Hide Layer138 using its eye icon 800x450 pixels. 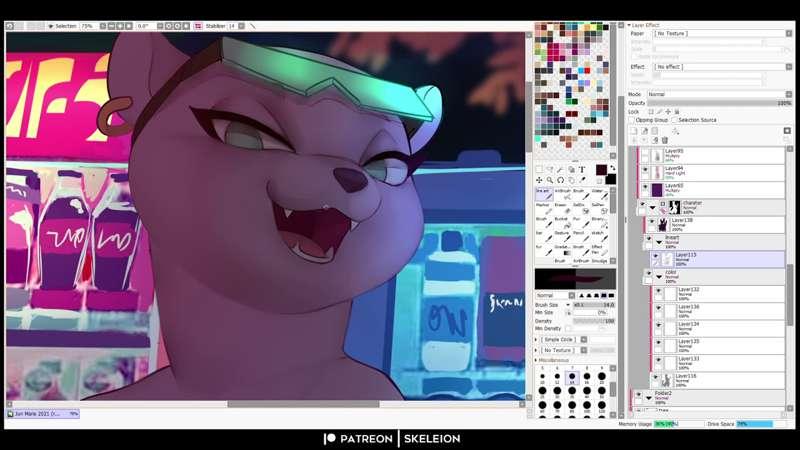[x=652, y=222]
